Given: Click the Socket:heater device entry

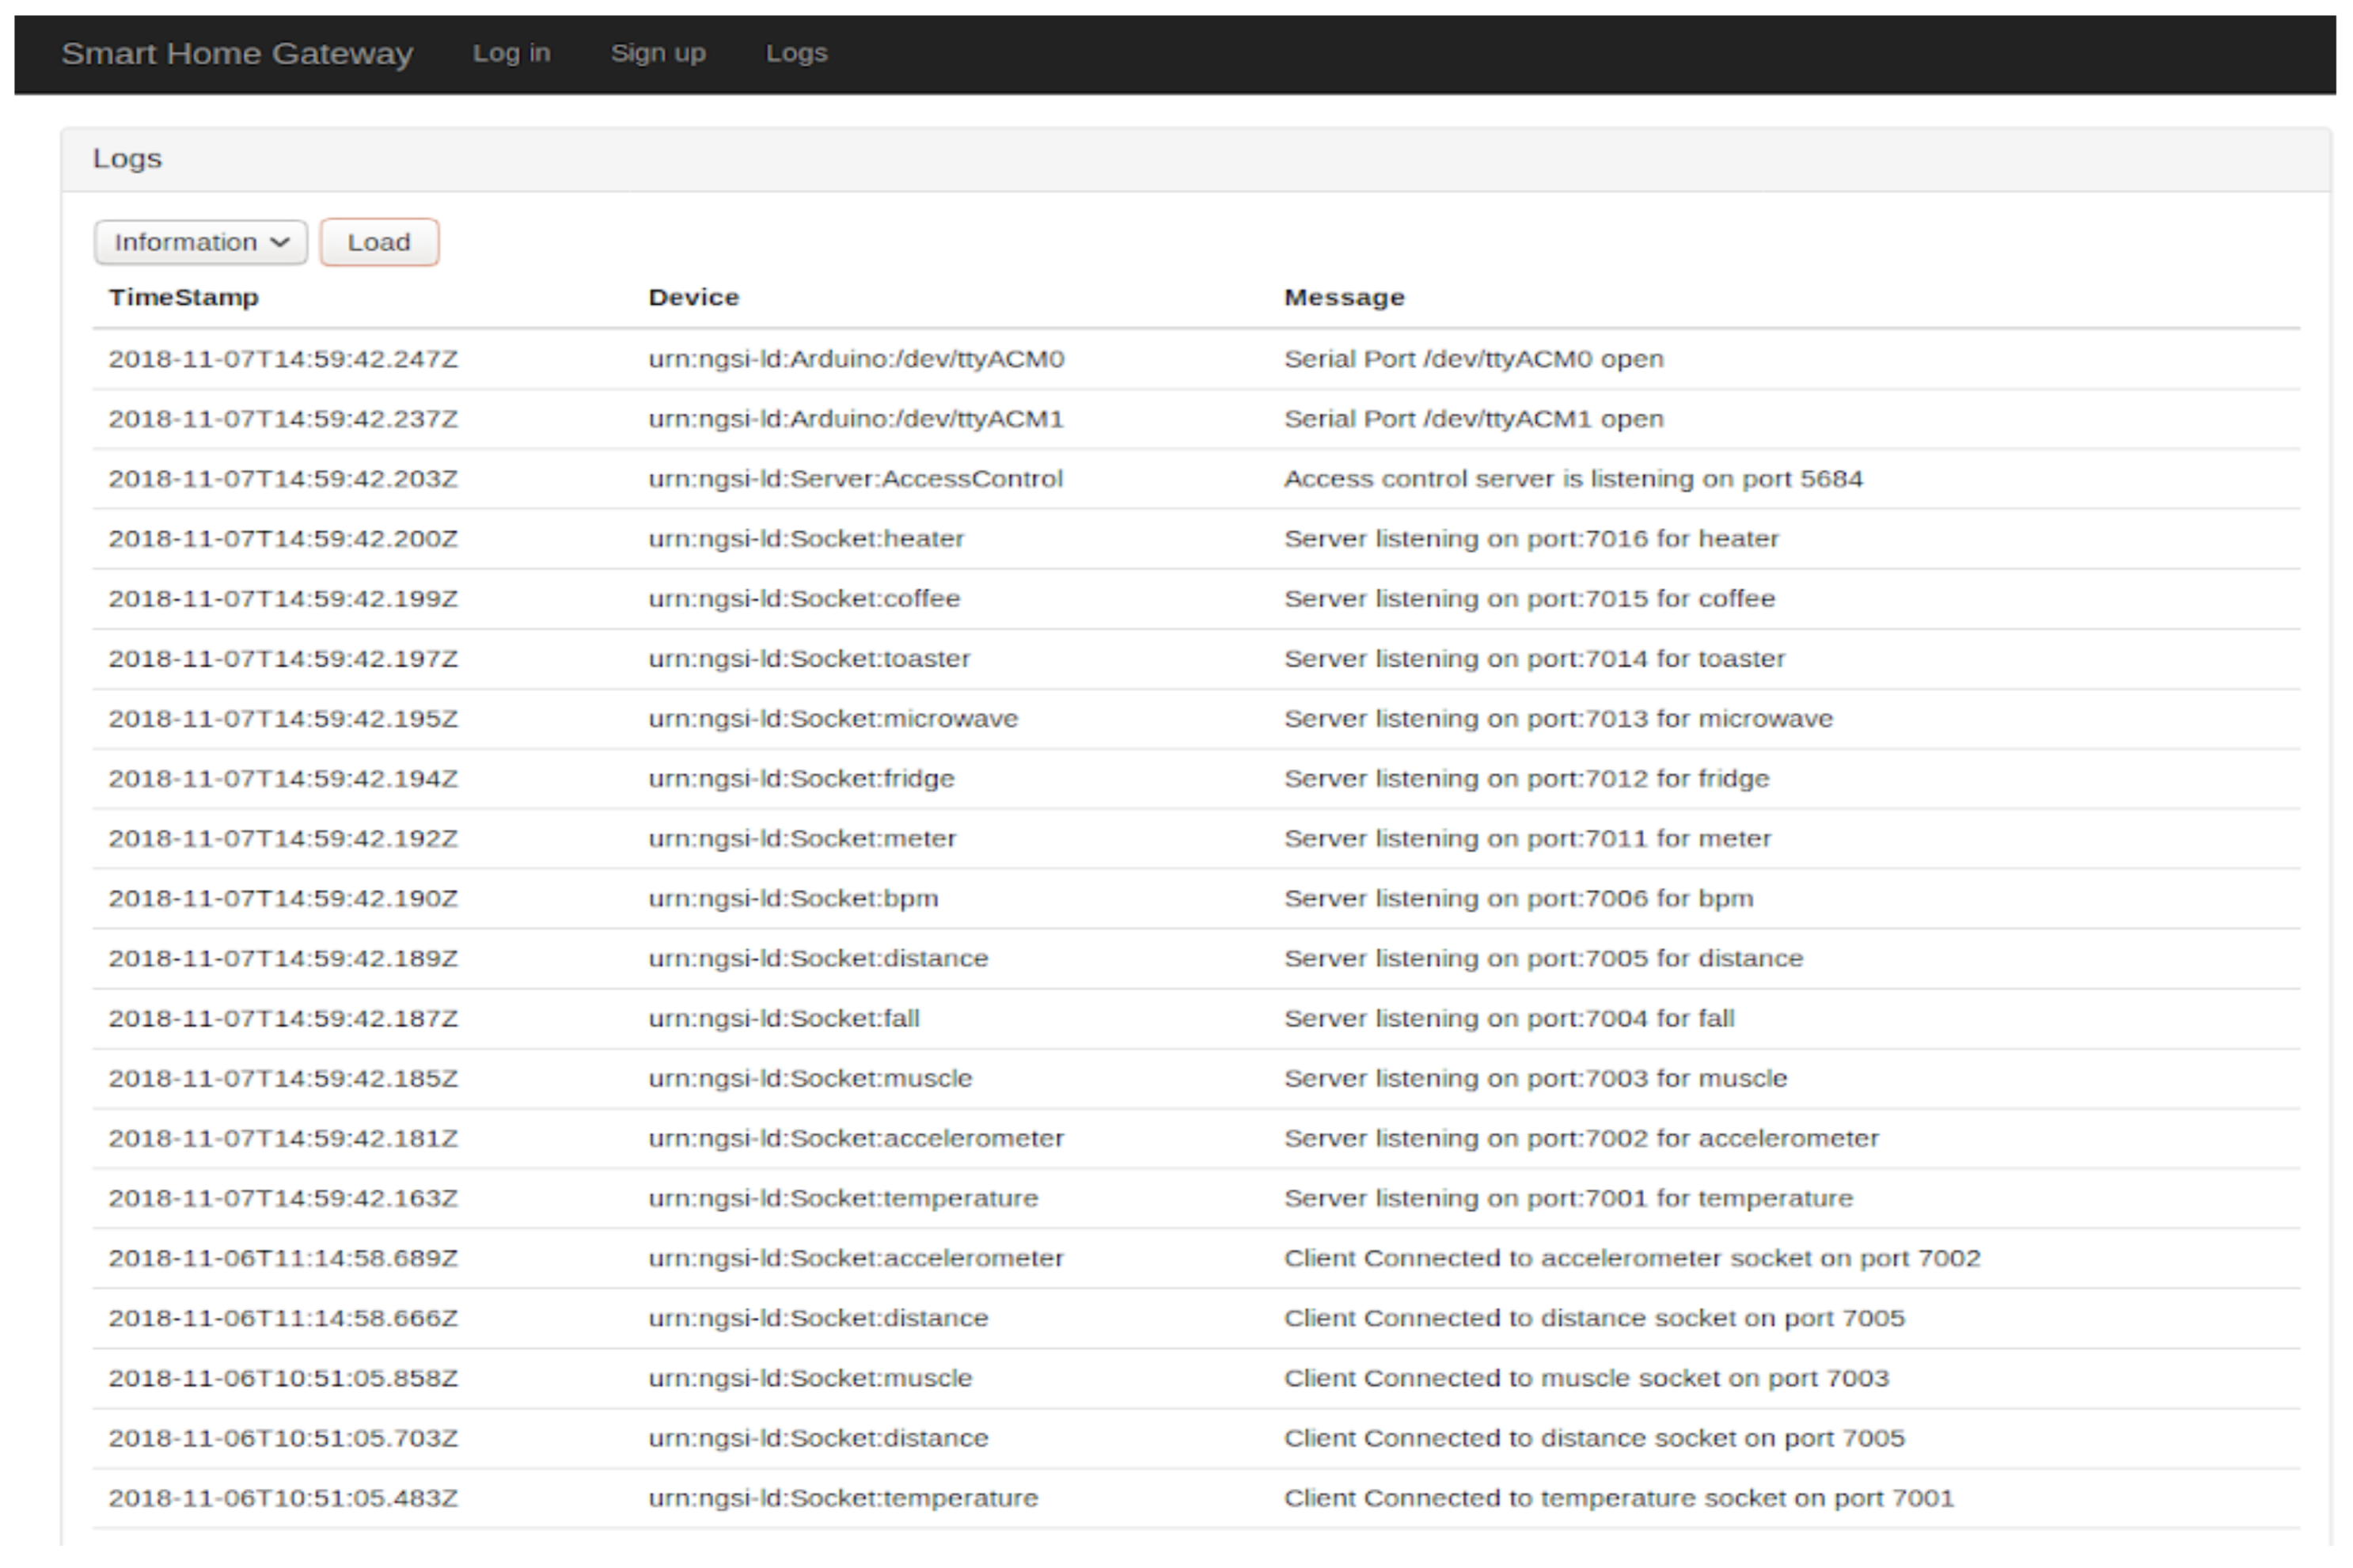Looking at the screenshot, I should point(805,539).
